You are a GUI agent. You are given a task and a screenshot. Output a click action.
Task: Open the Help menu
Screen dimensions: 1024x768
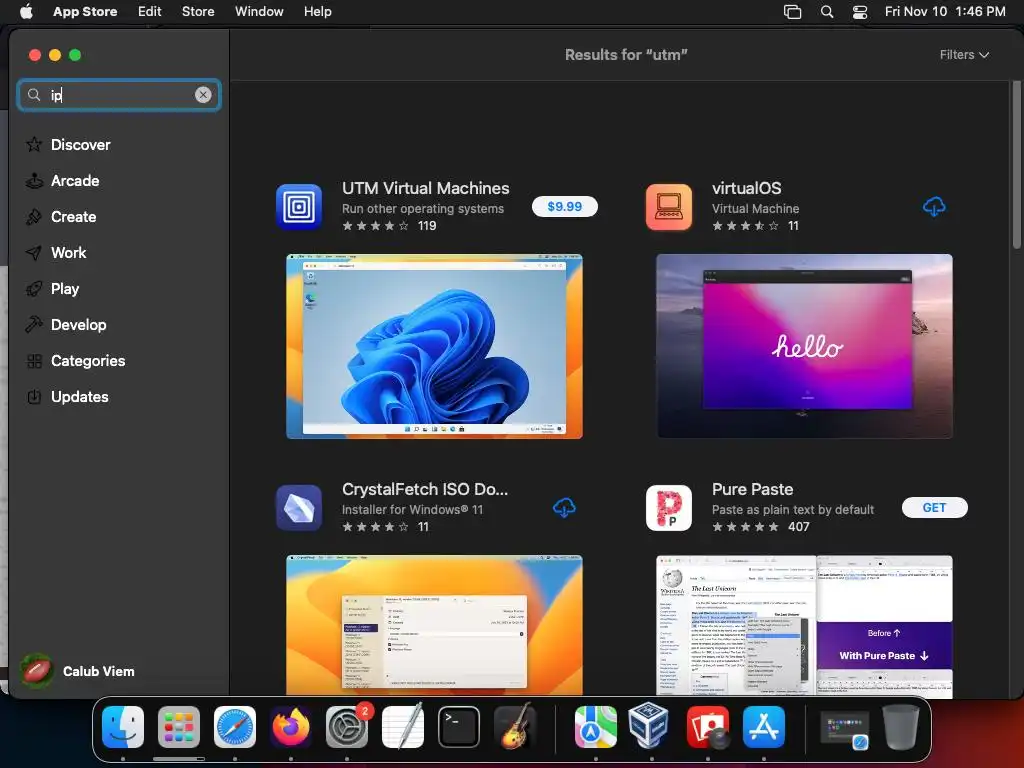pos(317,12)
